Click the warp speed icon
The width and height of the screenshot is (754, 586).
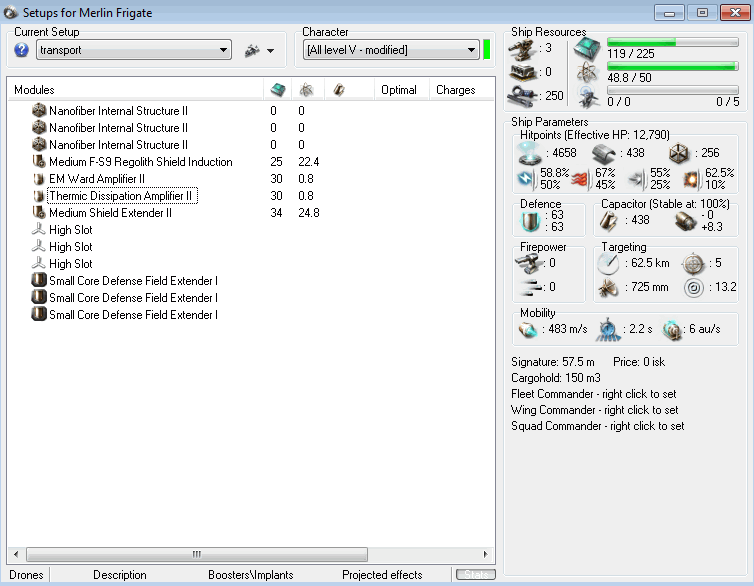672,330
